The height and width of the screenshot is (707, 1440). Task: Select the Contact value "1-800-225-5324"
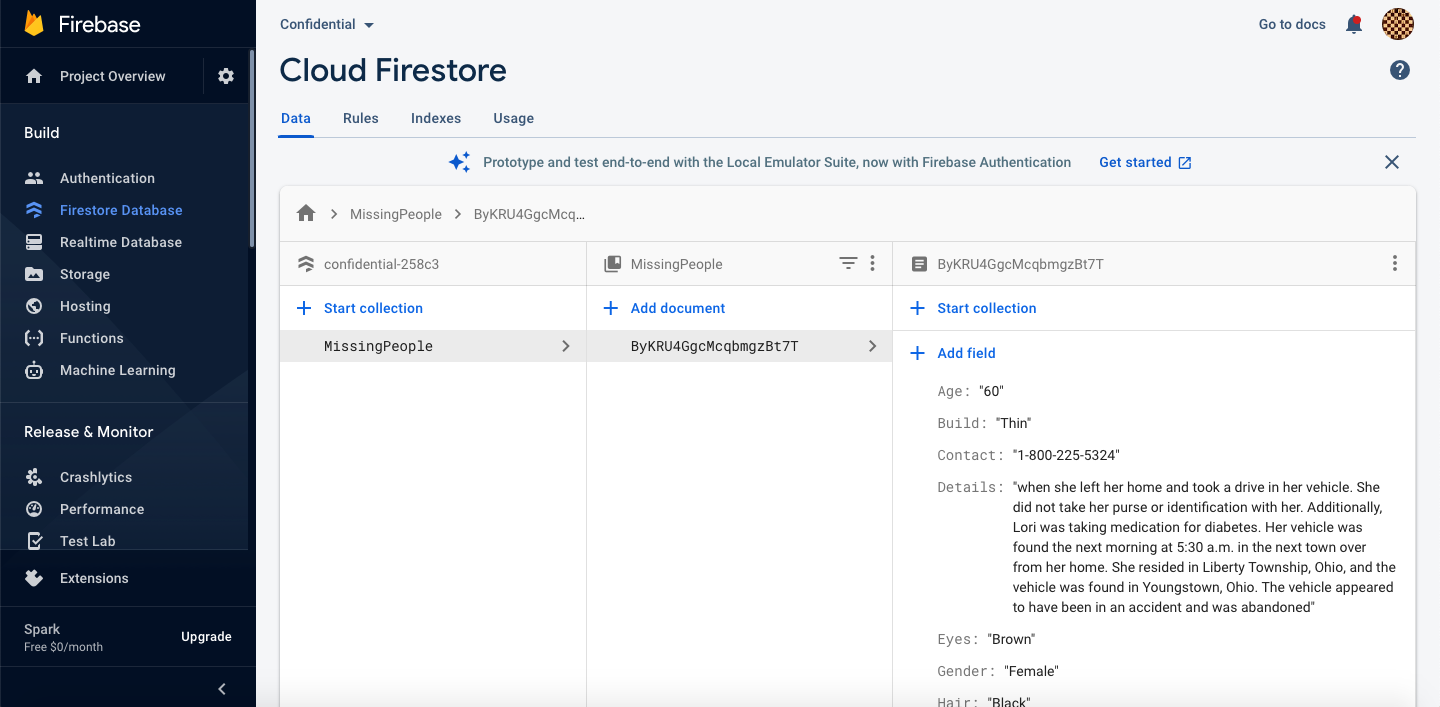tap(1066, 455)
